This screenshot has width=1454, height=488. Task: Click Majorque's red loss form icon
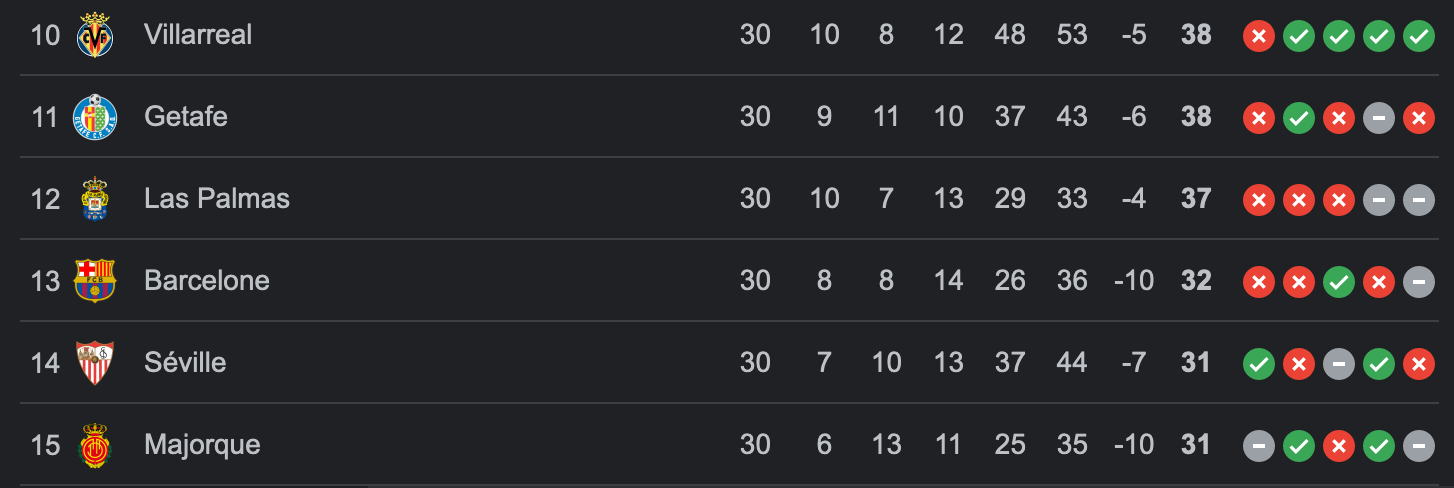[x=1338, y=446]
